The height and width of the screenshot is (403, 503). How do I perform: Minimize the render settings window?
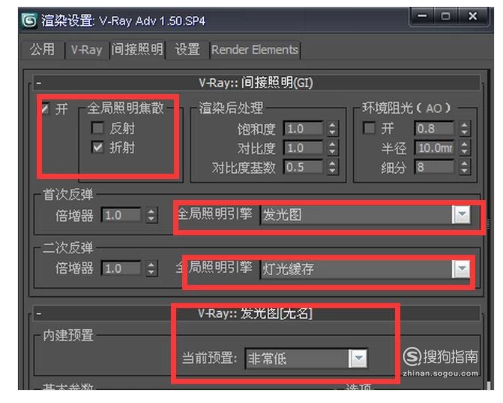click(x=422, y=16)
